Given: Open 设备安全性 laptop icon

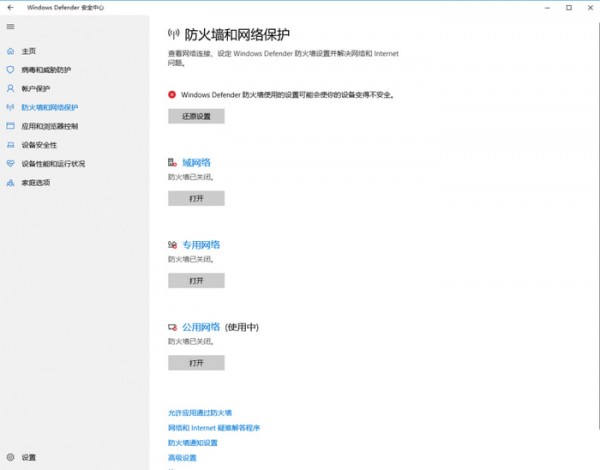Looking at the screenshot, I should point(11,145).
